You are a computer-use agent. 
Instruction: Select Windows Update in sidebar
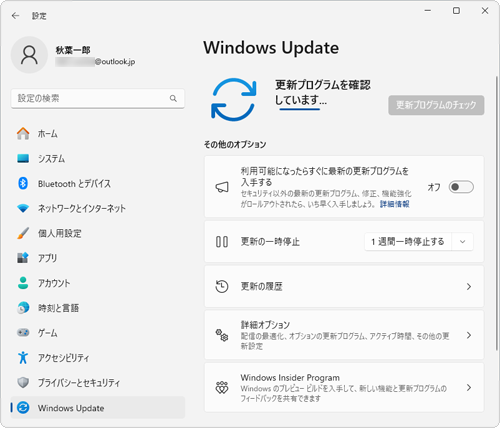[x=98, y=407]
